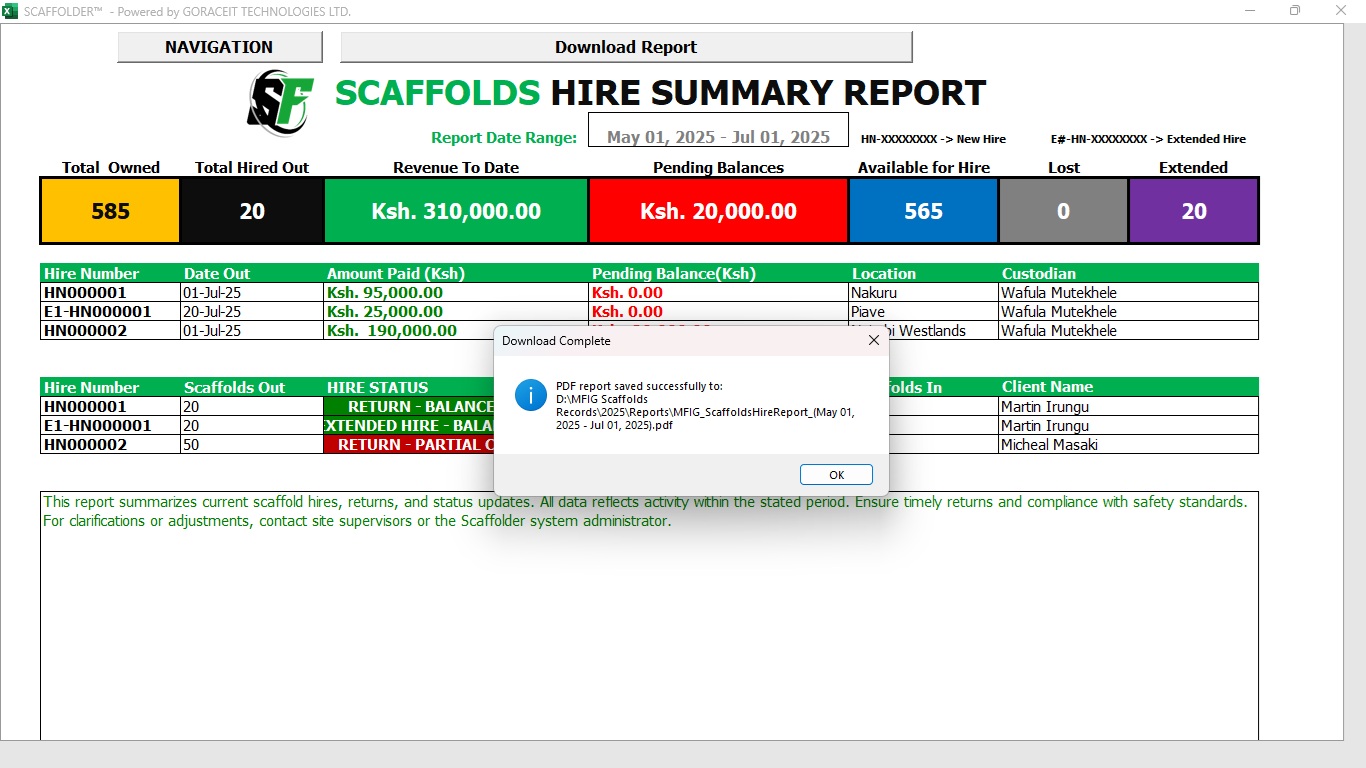Select the purple Extended count tile

click(1193, 211)
